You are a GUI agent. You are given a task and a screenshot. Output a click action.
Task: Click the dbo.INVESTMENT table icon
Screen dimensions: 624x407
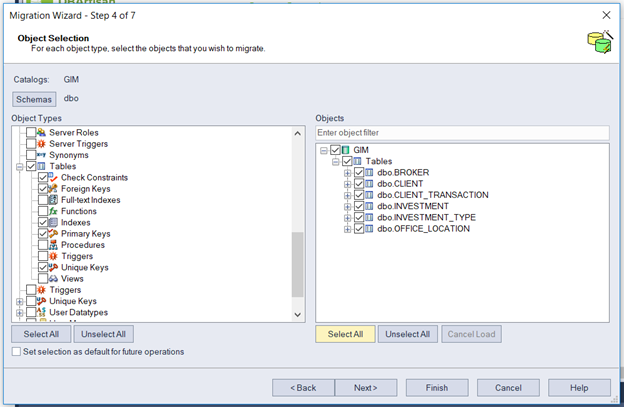tap(369, 206)
